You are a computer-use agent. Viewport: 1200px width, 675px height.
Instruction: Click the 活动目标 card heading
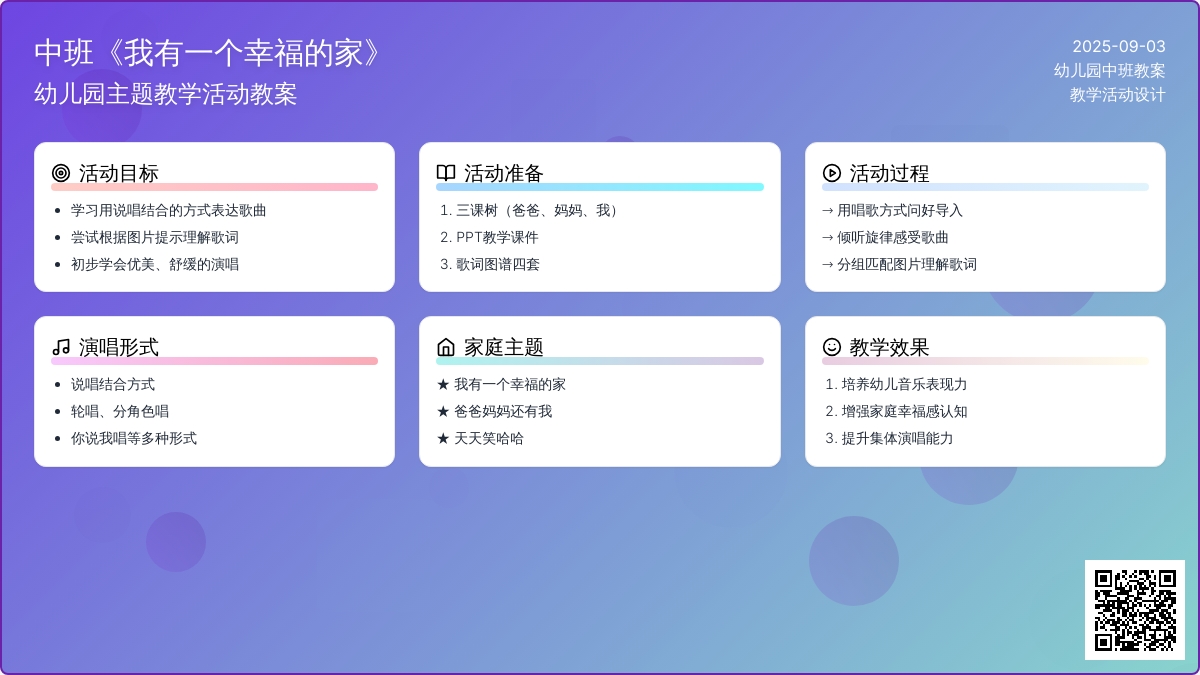coord(119,173)
